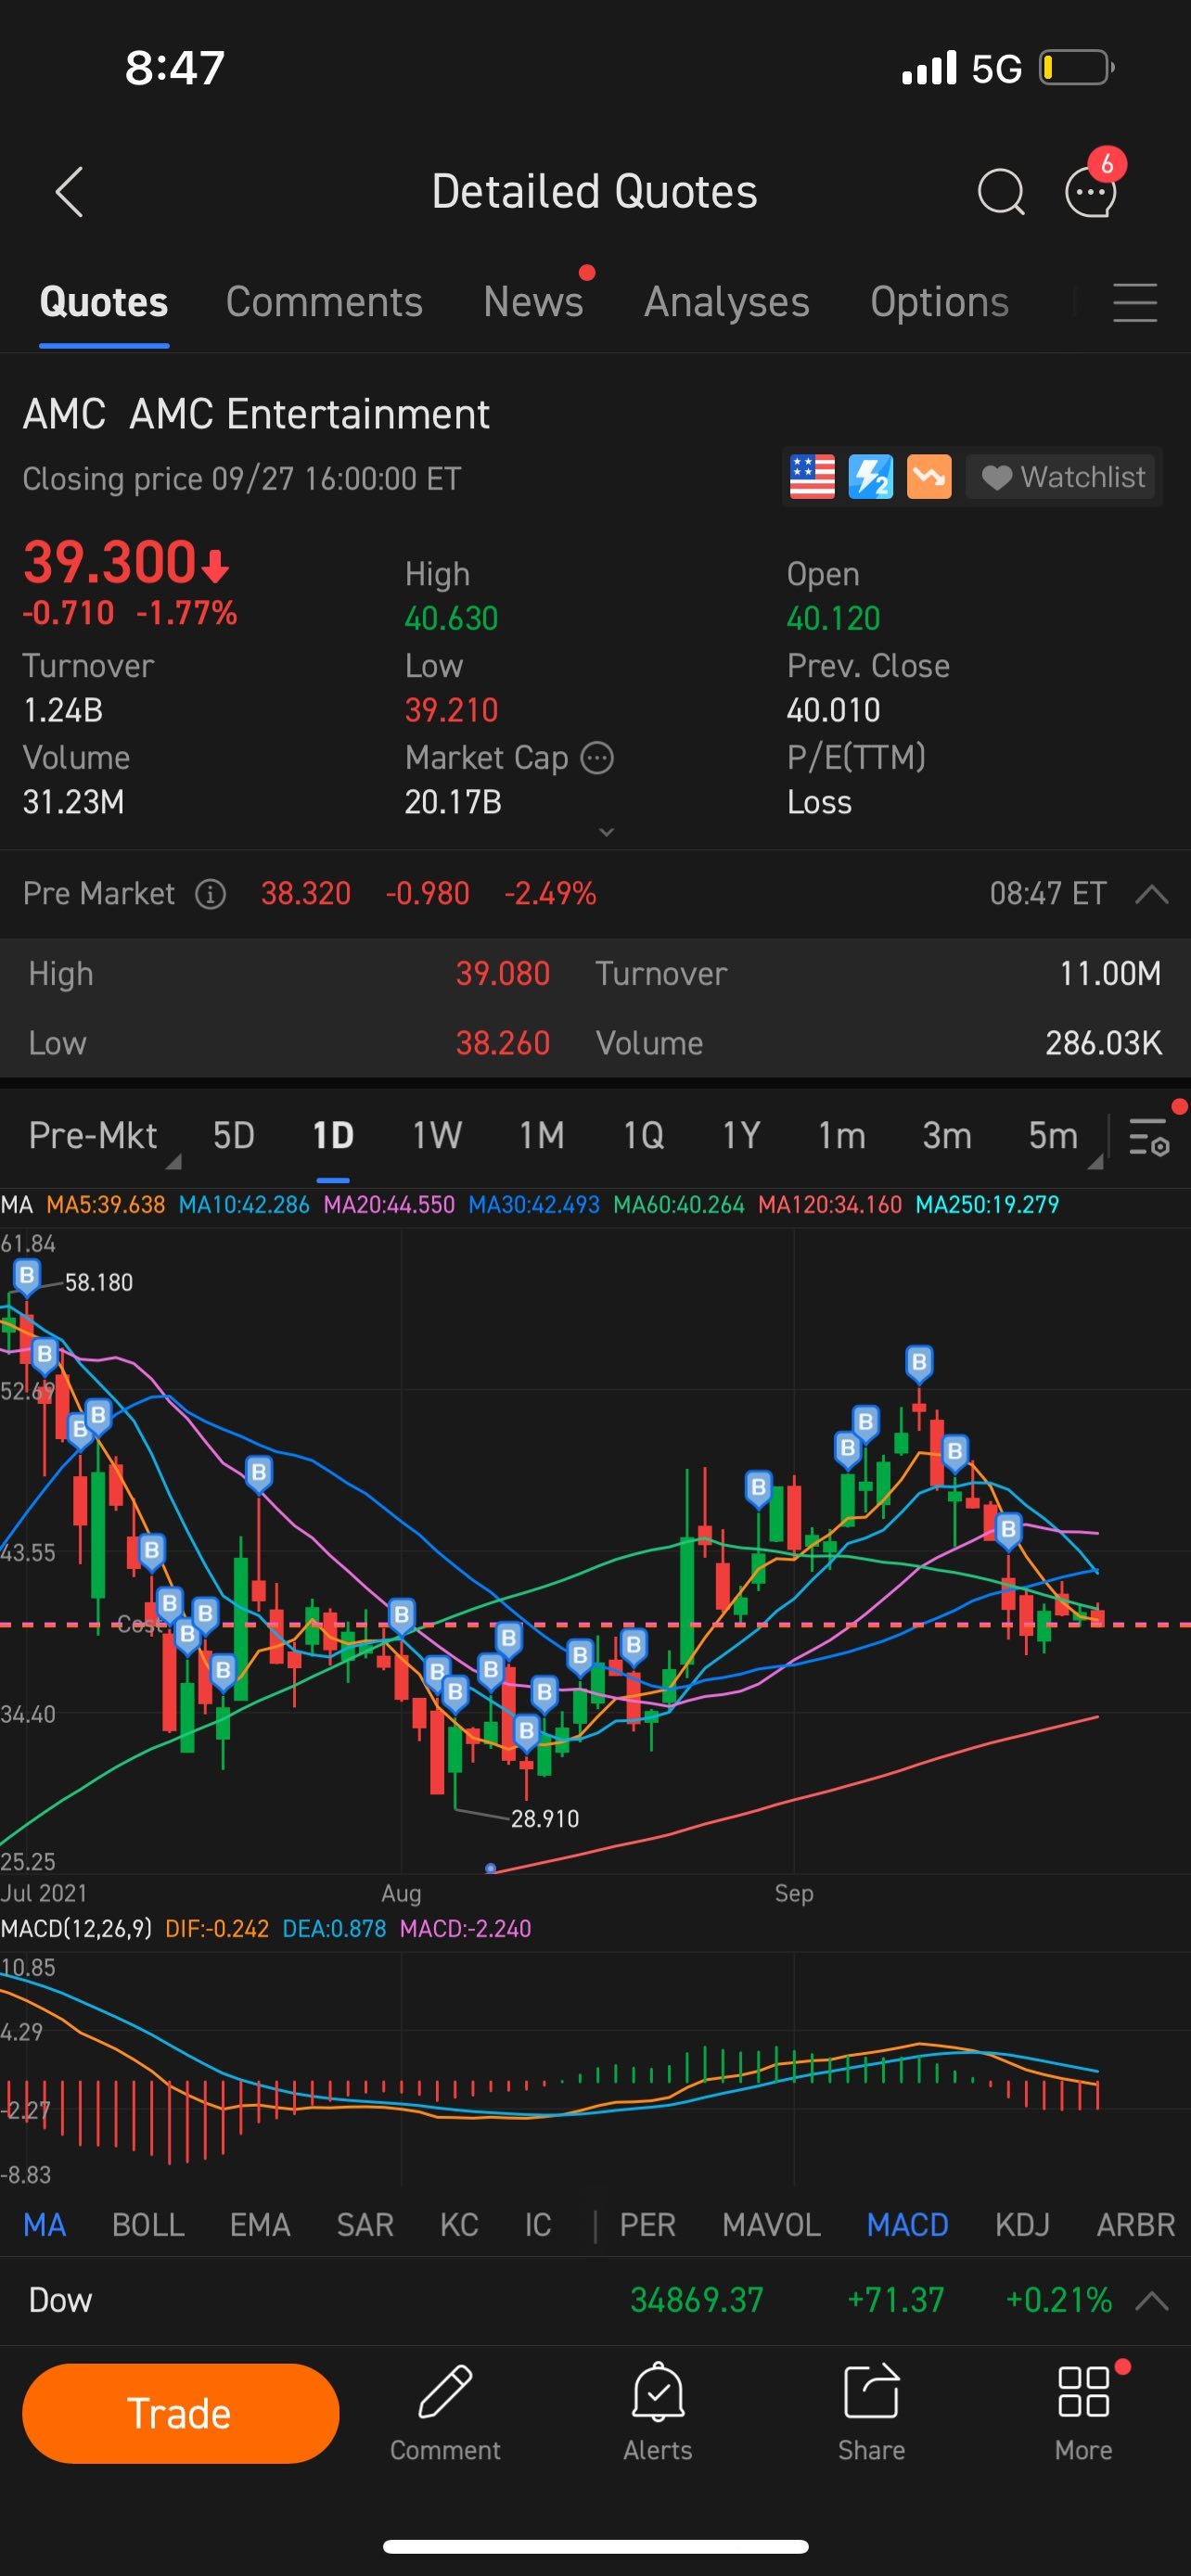This screenshot has width=1191, height=2576.
Task: Select the 1Q chart range
Action: click(644, 1136)
